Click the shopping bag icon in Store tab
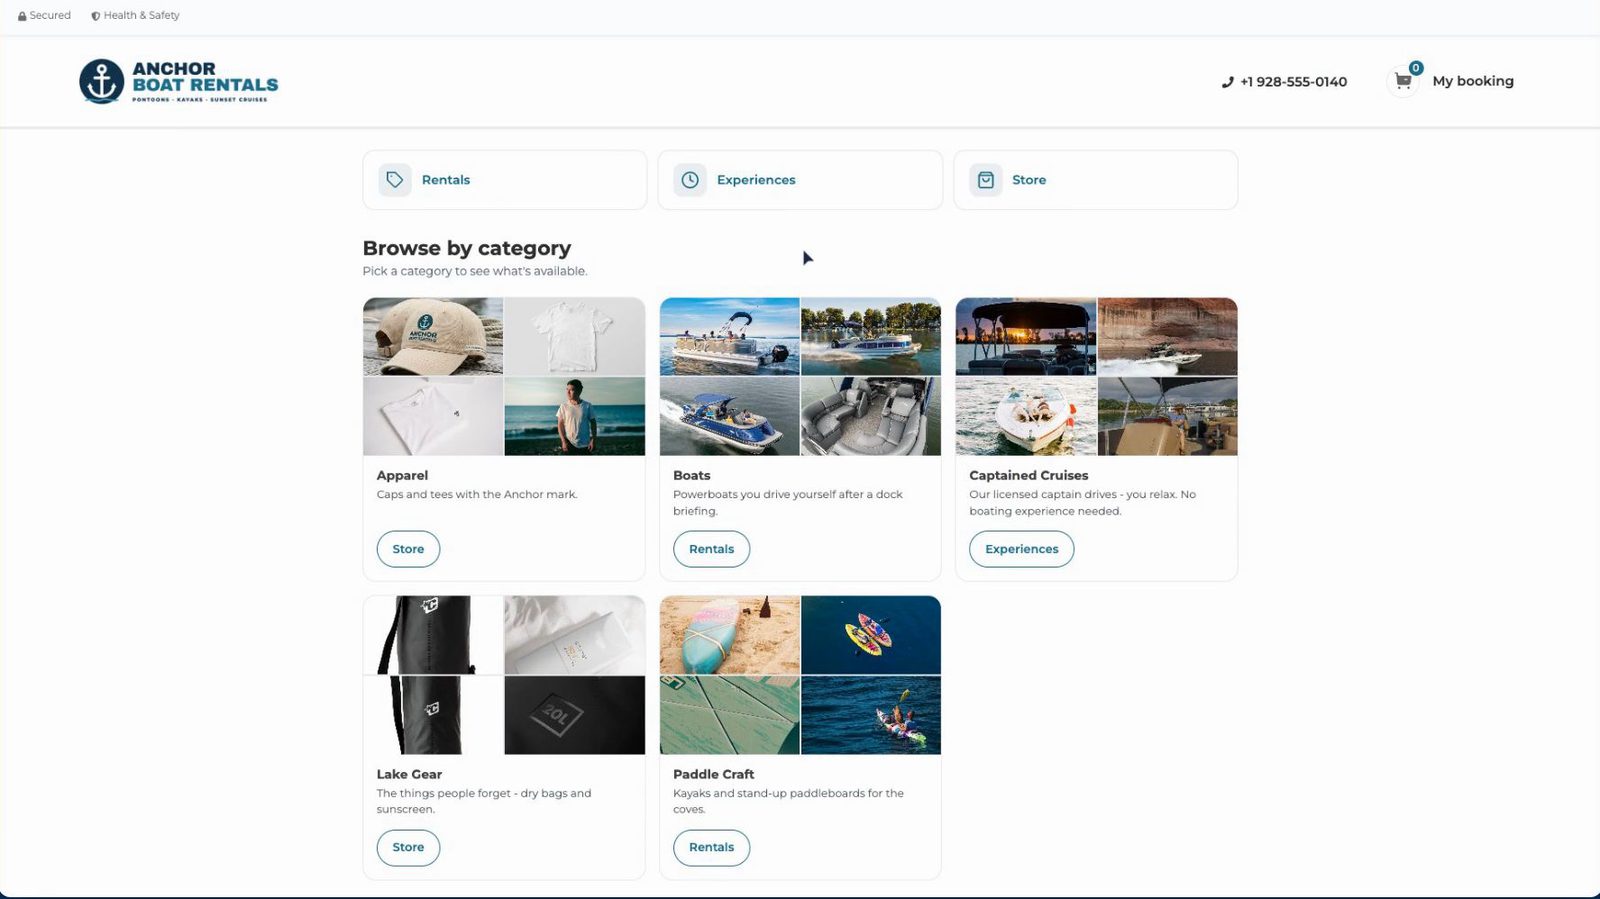Image resolution: width=1600 pixels, height=899 pixels. click(x=986, y=180)
